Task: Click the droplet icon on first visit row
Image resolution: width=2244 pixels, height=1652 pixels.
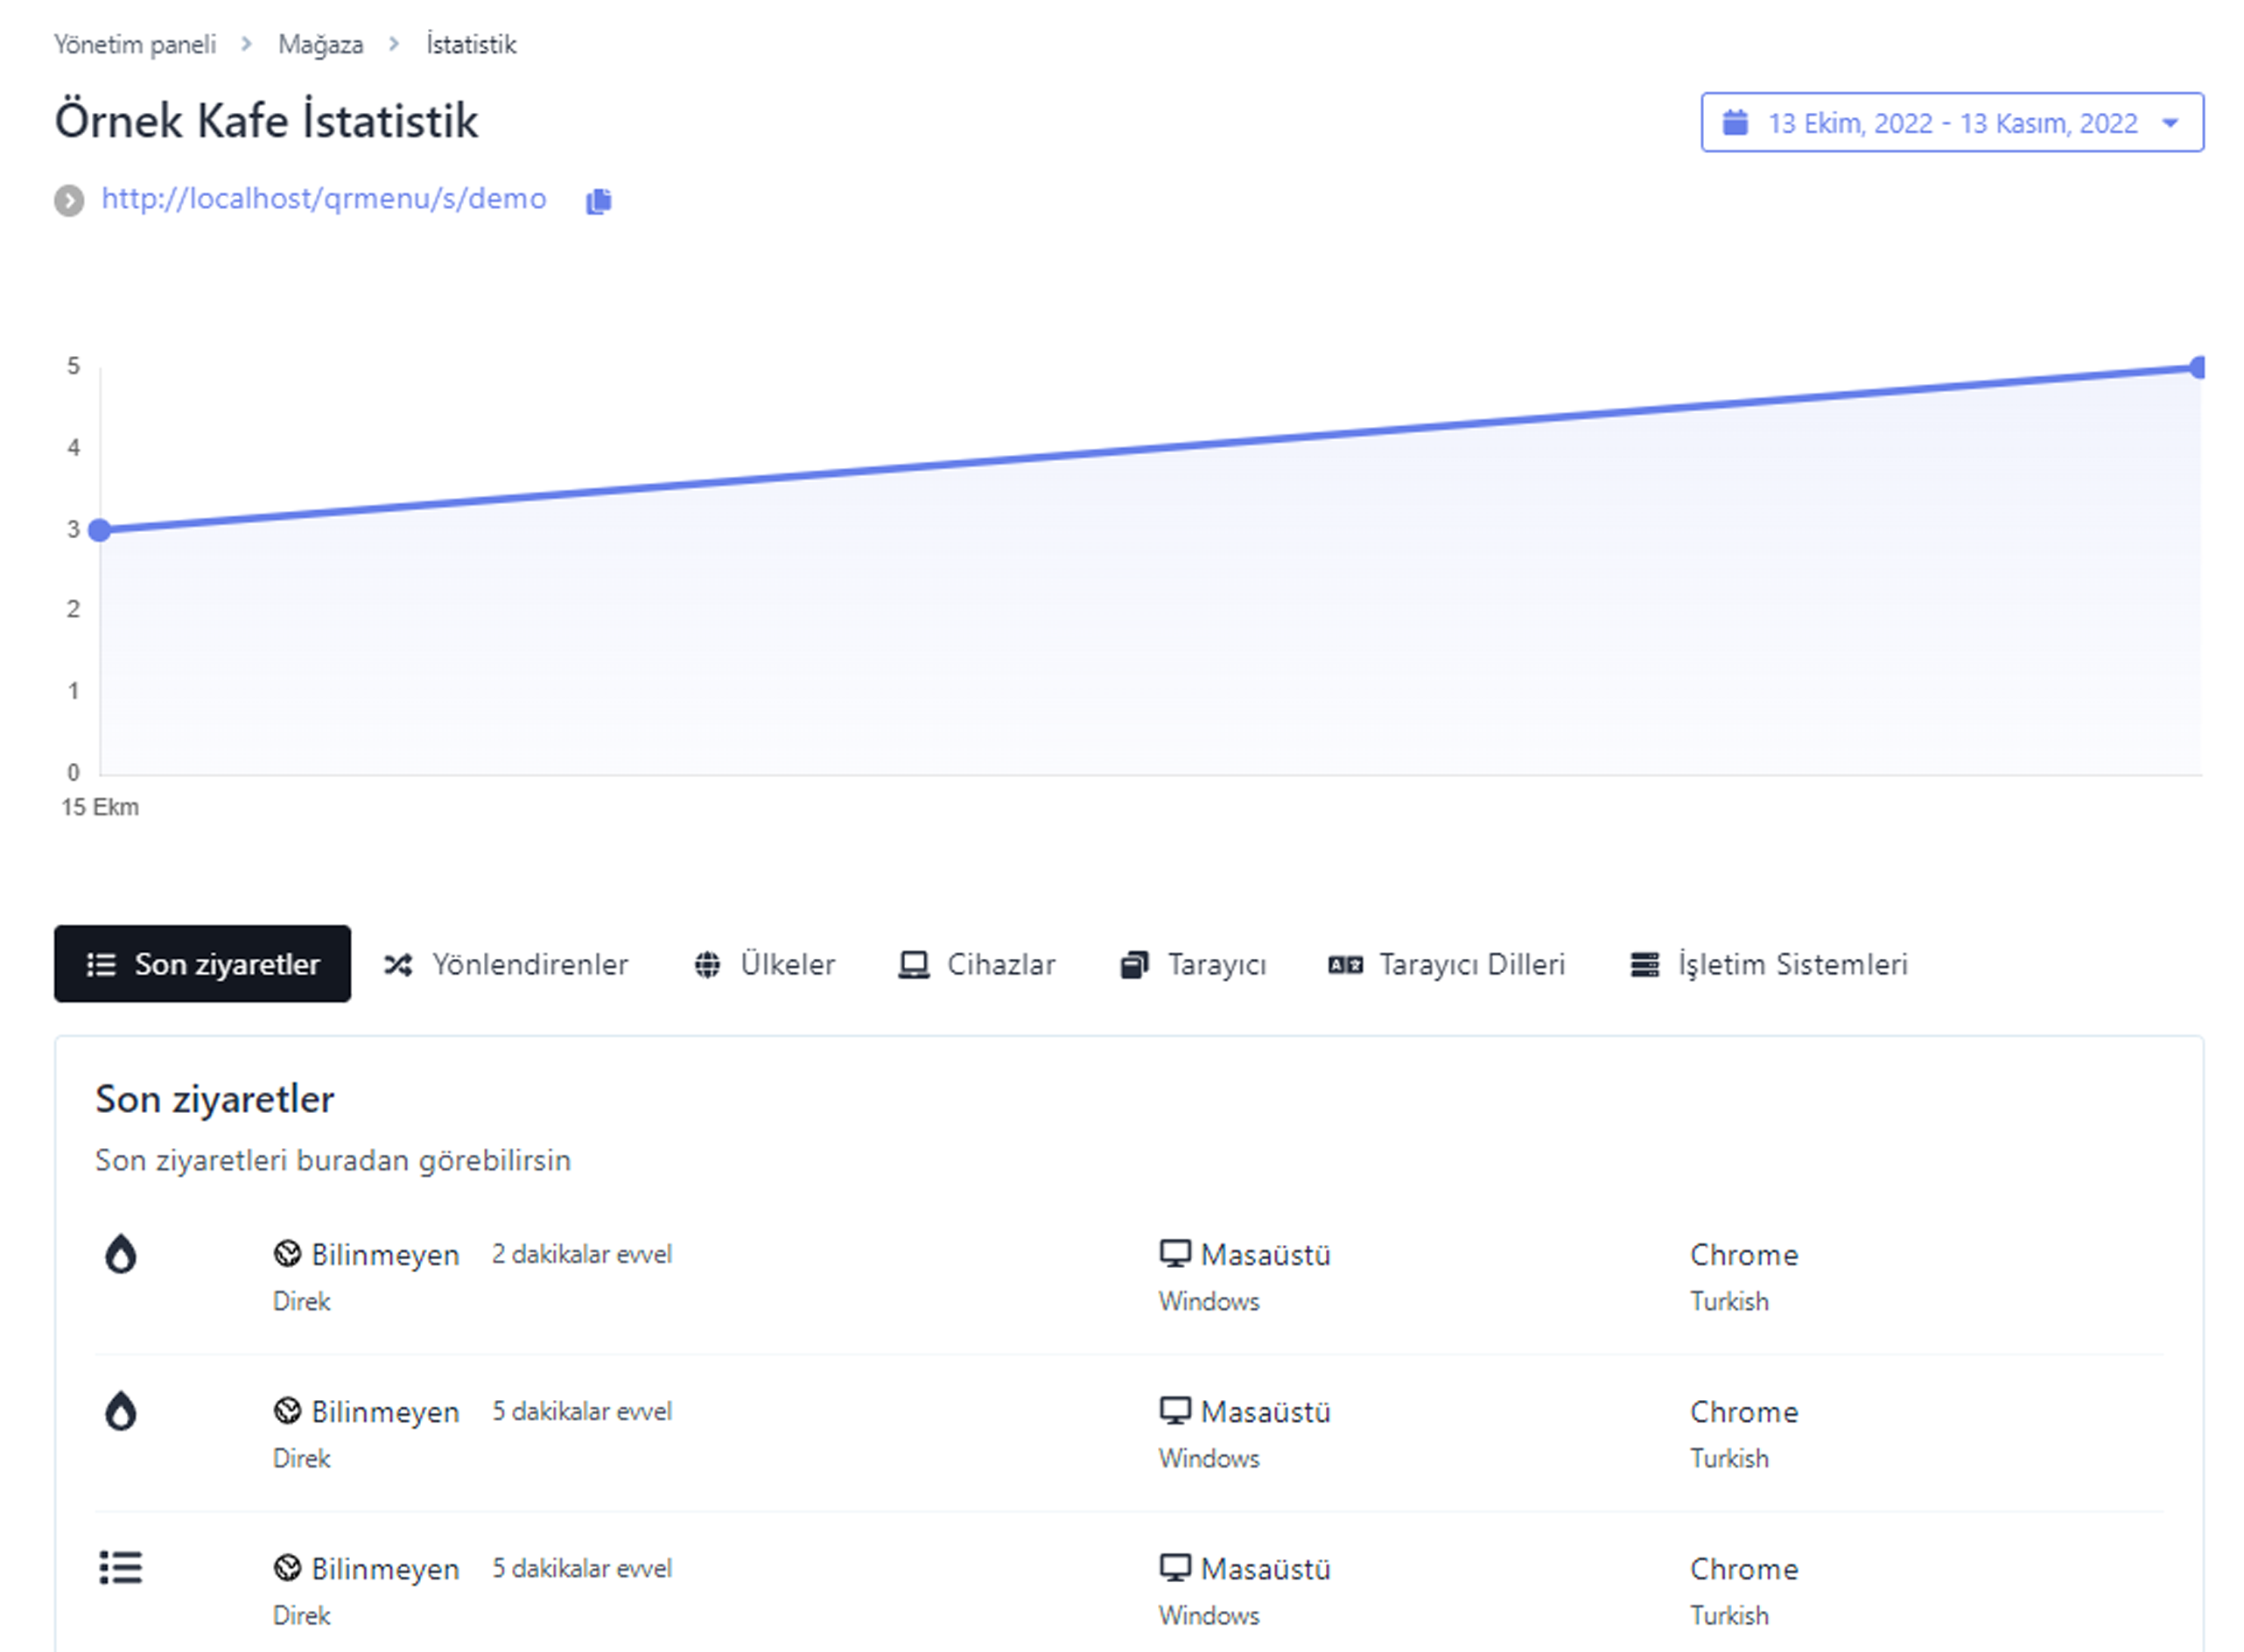Action: pyautogui.click(x=120, y=1254)
